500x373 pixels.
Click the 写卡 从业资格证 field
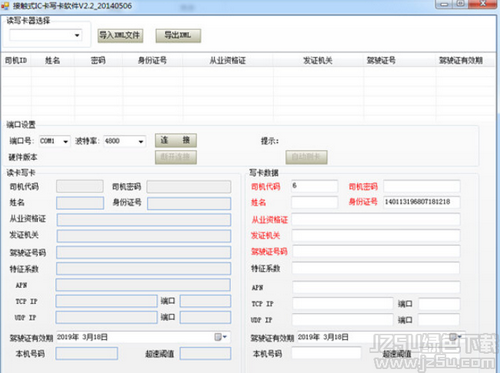coord(376,219)
